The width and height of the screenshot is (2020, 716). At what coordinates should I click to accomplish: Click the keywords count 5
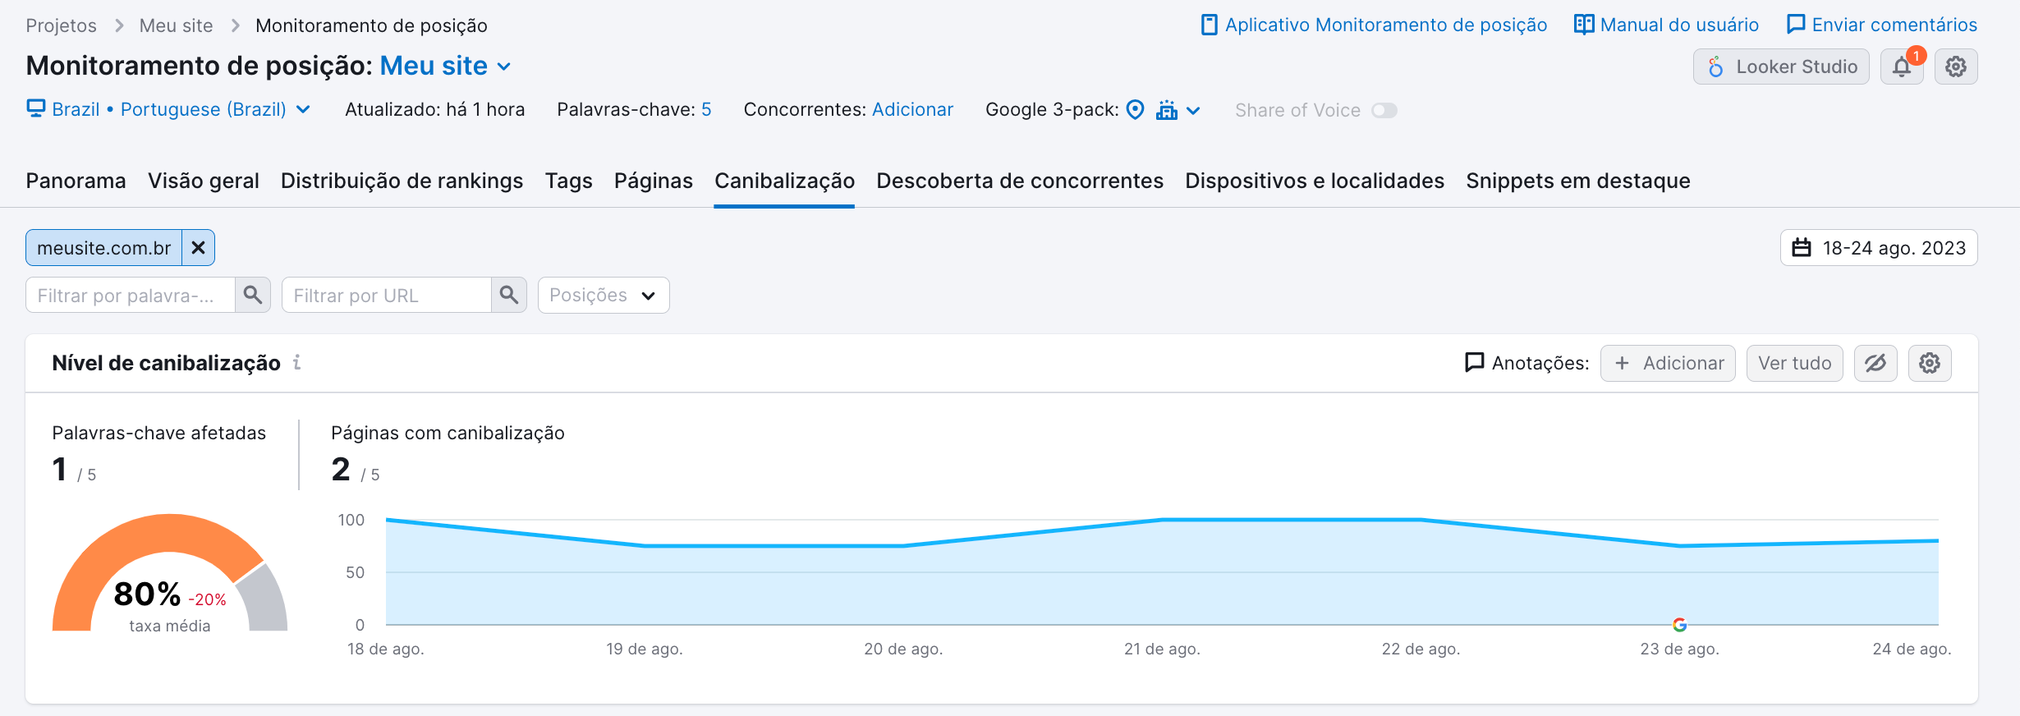706,109
